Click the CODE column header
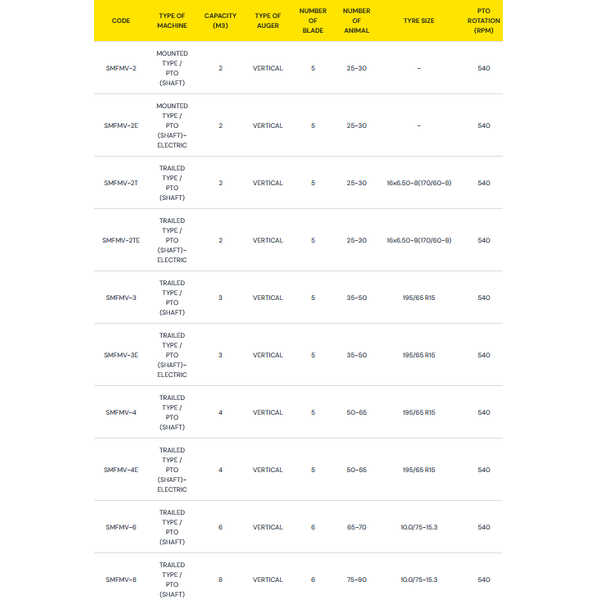The image size is (600, 600). tap(121, 21)
